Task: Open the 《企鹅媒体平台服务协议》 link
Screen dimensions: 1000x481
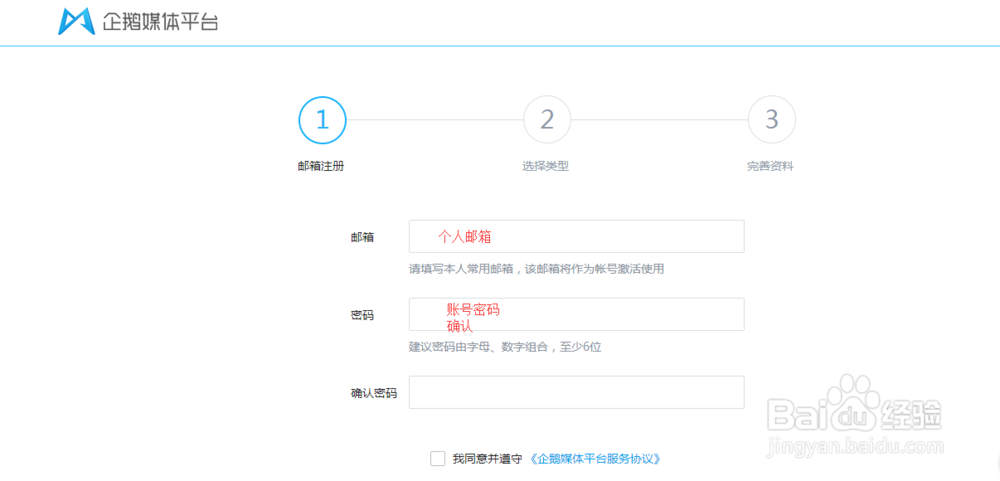Action: point(595,459)
